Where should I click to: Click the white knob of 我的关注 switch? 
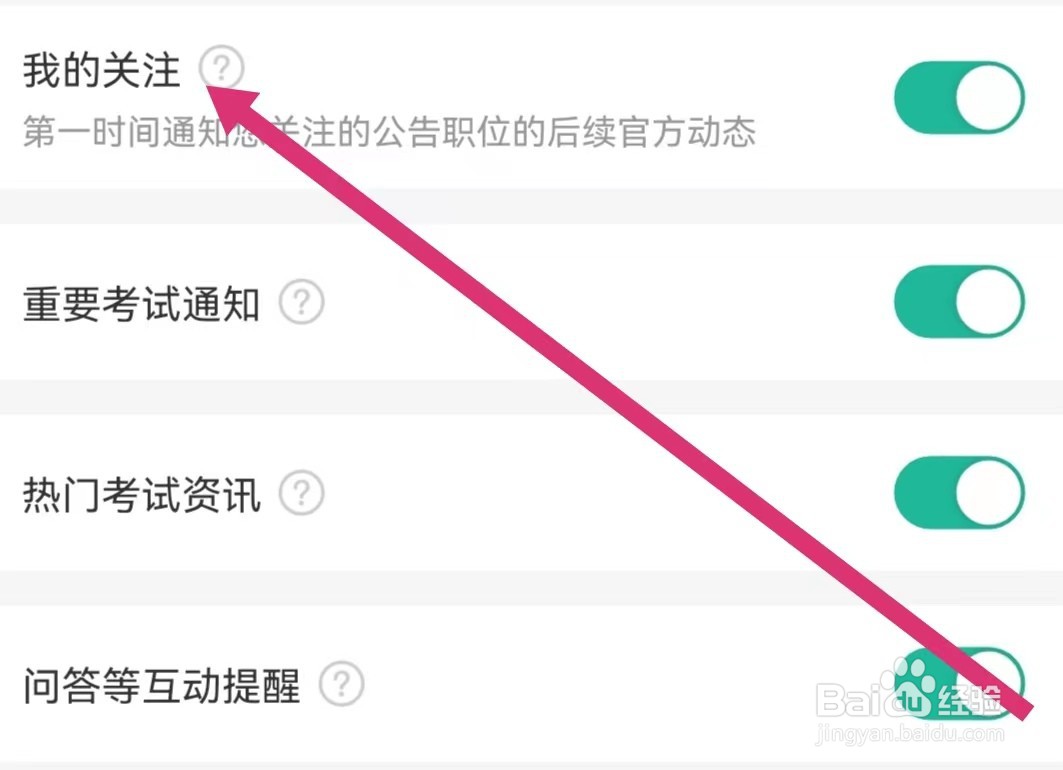(x=989, y=98)
